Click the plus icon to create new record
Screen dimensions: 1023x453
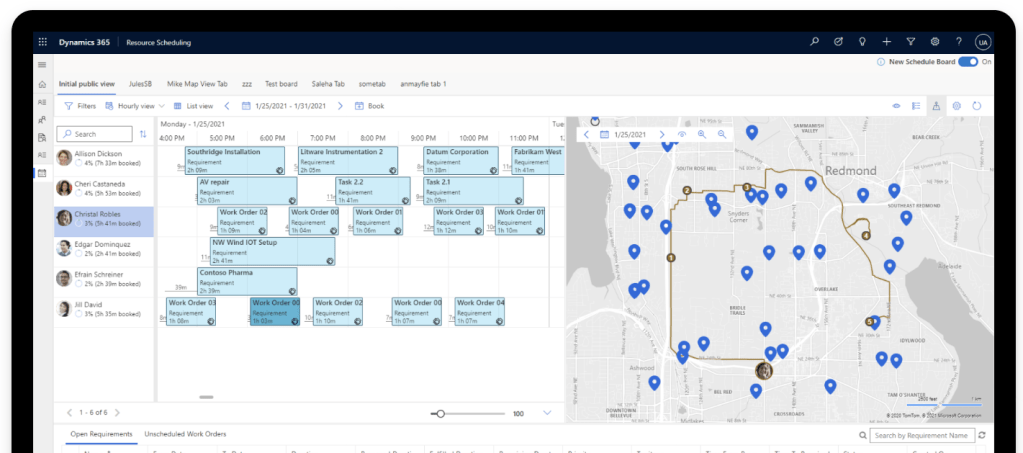tap(887, 42)
